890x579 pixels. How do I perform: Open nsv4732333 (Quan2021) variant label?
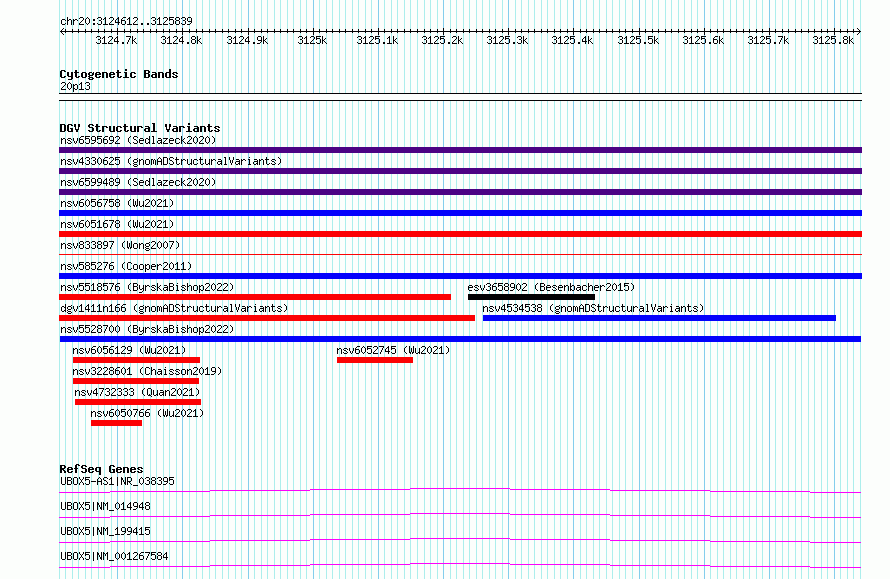click(137, 392)
